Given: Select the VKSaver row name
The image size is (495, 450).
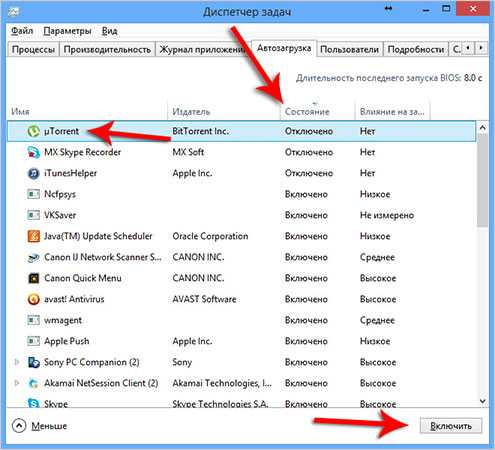Looking at the screenshot, I should 60,215.
